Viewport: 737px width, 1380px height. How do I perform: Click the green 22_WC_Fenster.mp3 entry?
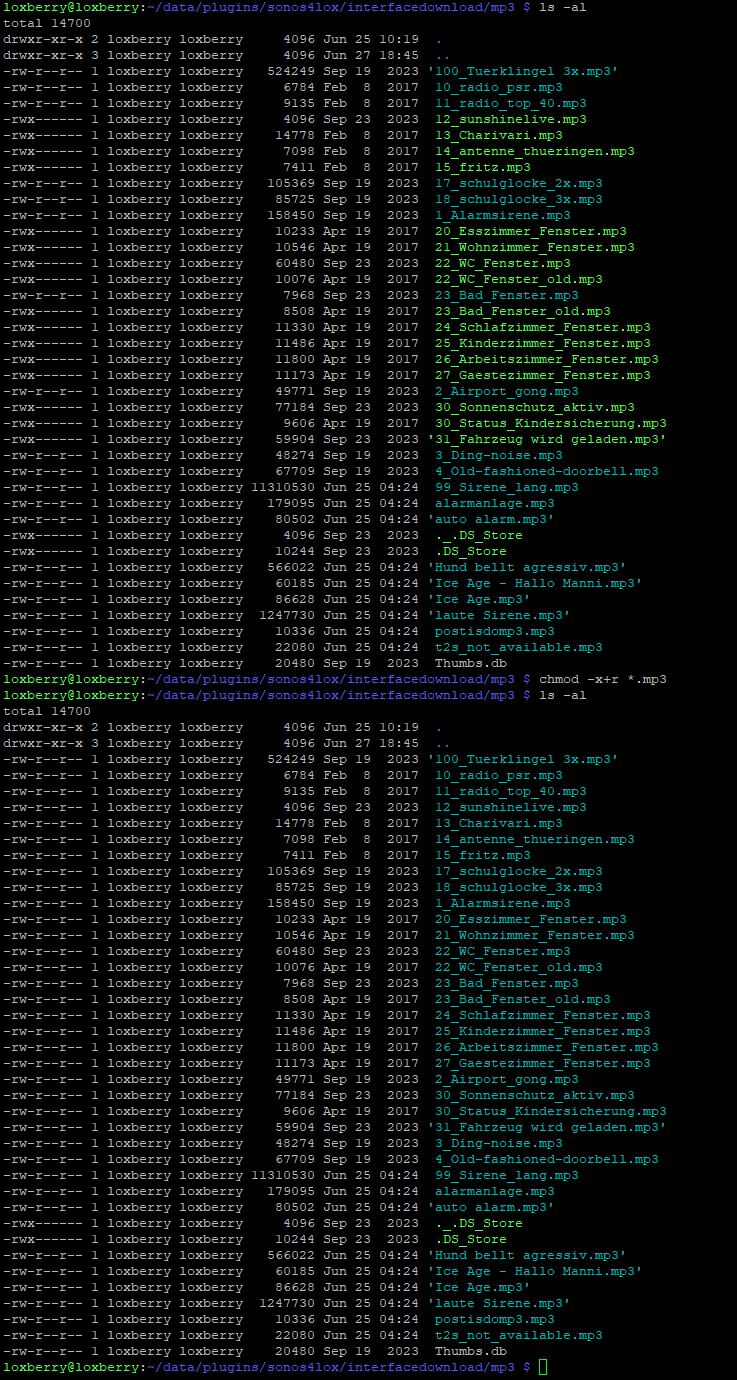503,263
